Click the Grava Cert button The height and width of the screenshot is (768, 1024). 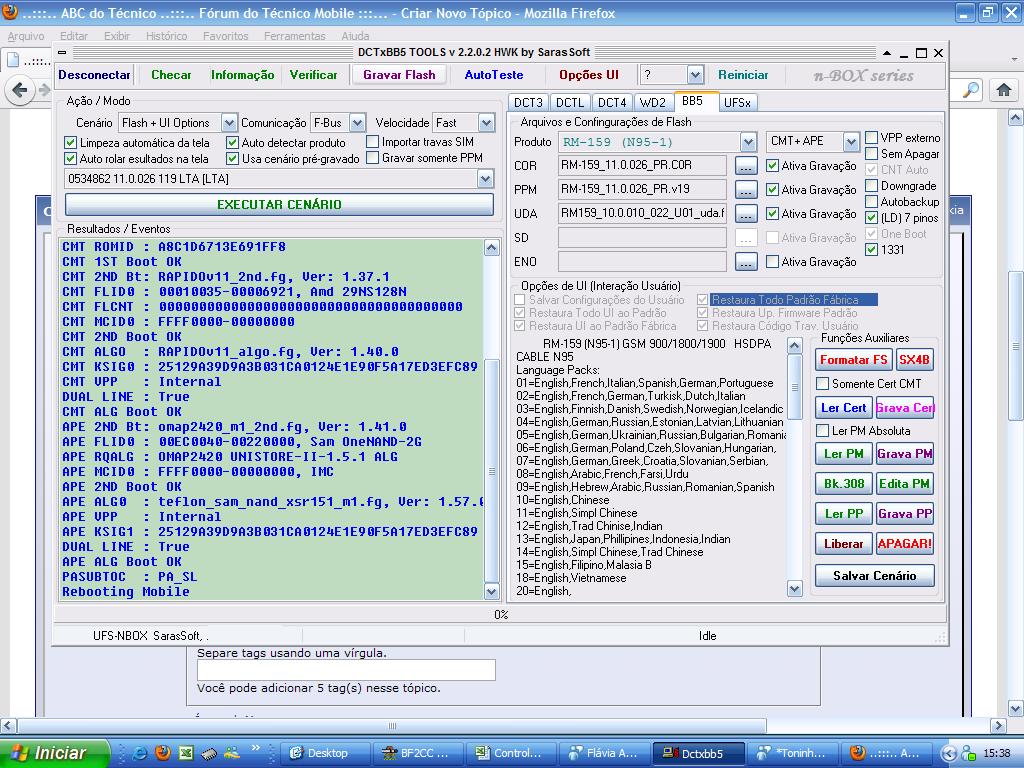coord(904,408)
